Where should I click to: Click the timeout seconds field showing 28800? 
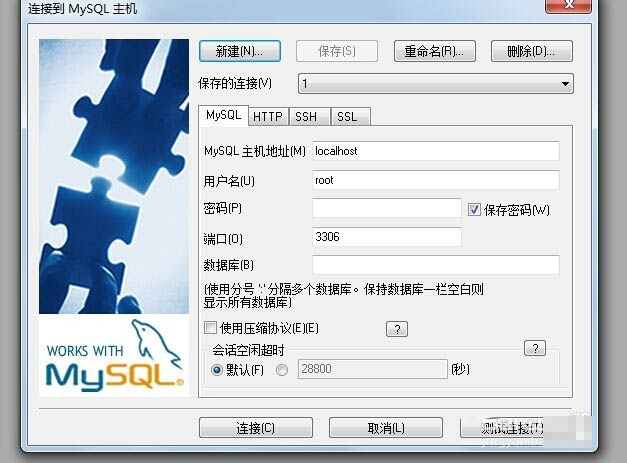[x=372, y=369]
